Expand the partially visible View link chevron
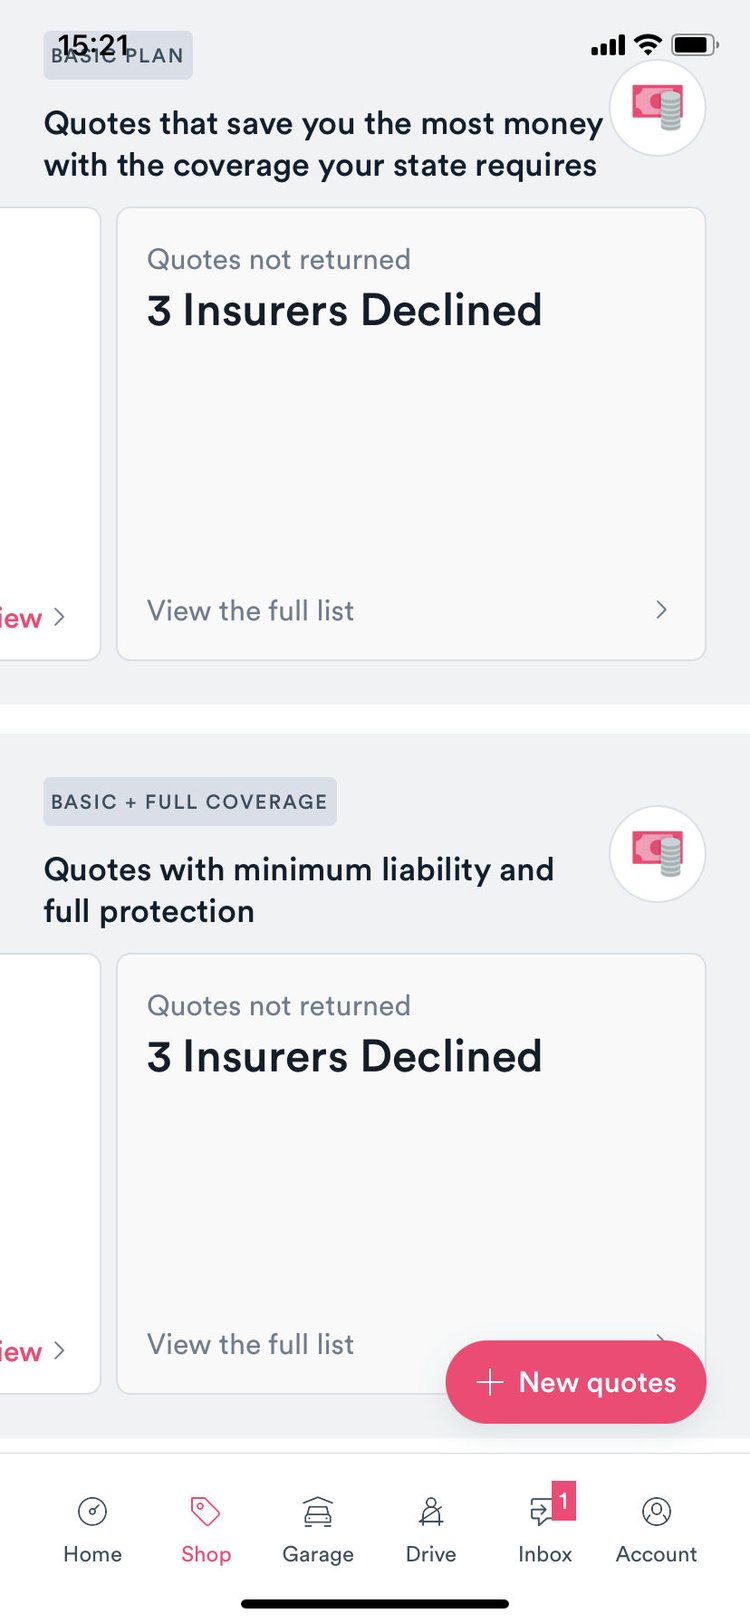Image resolution: width=750 pixels, height=1623 pixels. [x=59, y=618]
